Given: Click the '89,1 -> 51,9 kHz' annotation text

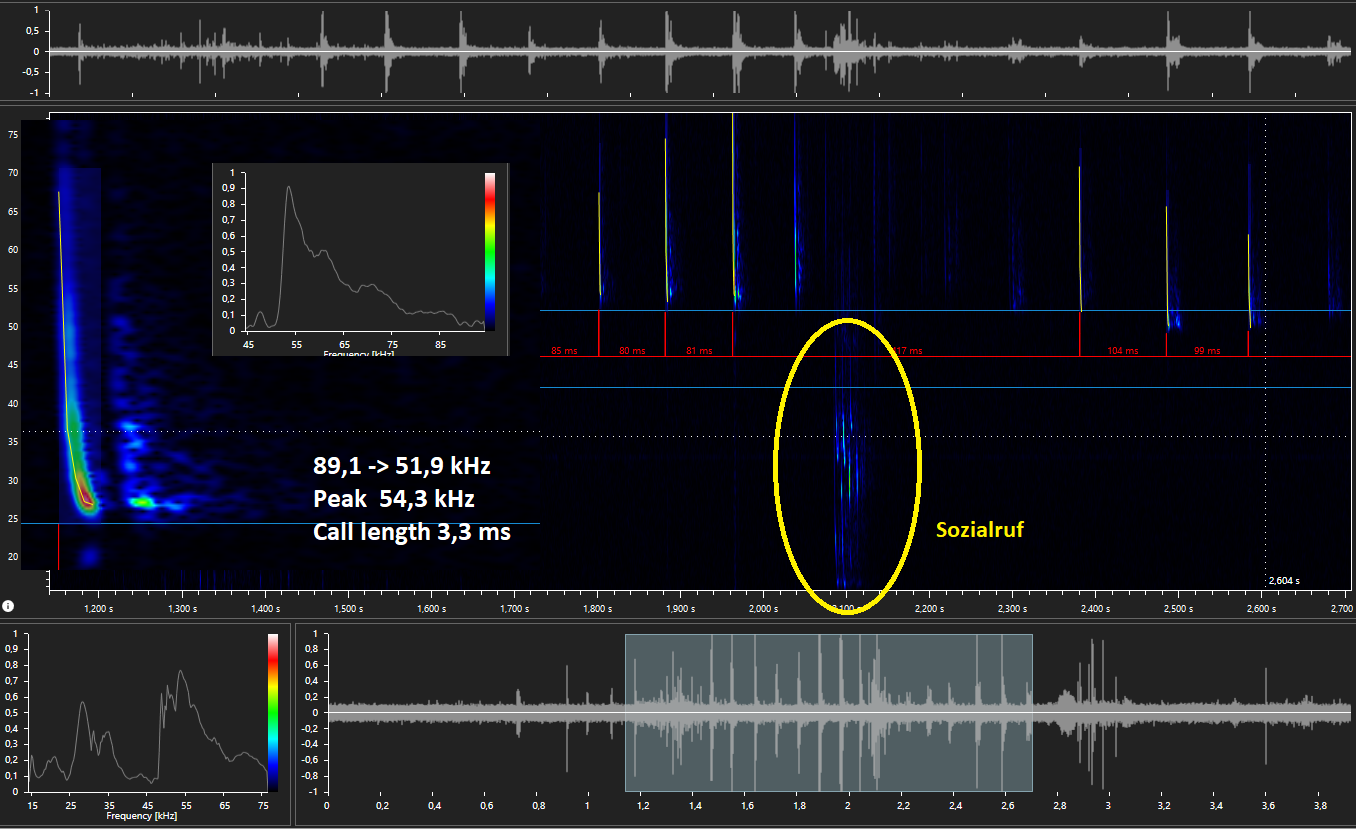Looking at the screenshot, I should pyautogui.click(x=401, y=466).
